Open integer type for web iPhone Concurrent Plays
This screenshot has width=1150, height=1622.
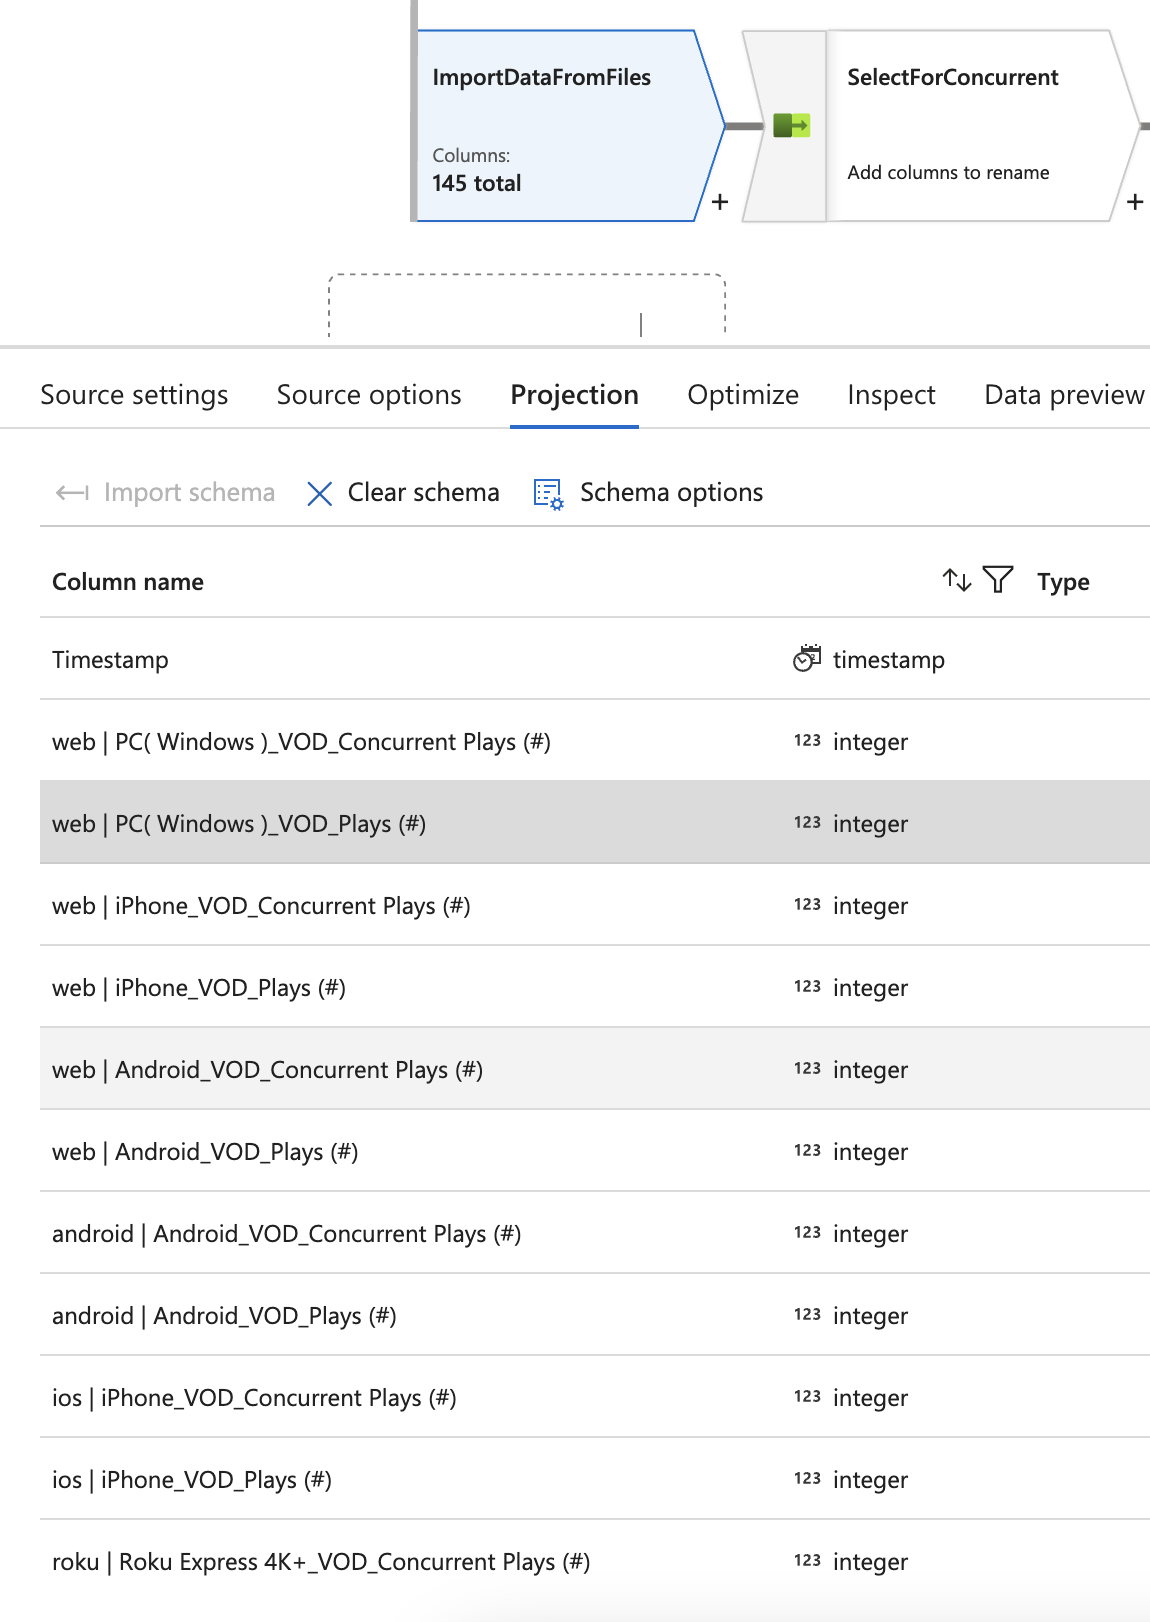pos(870,906)
